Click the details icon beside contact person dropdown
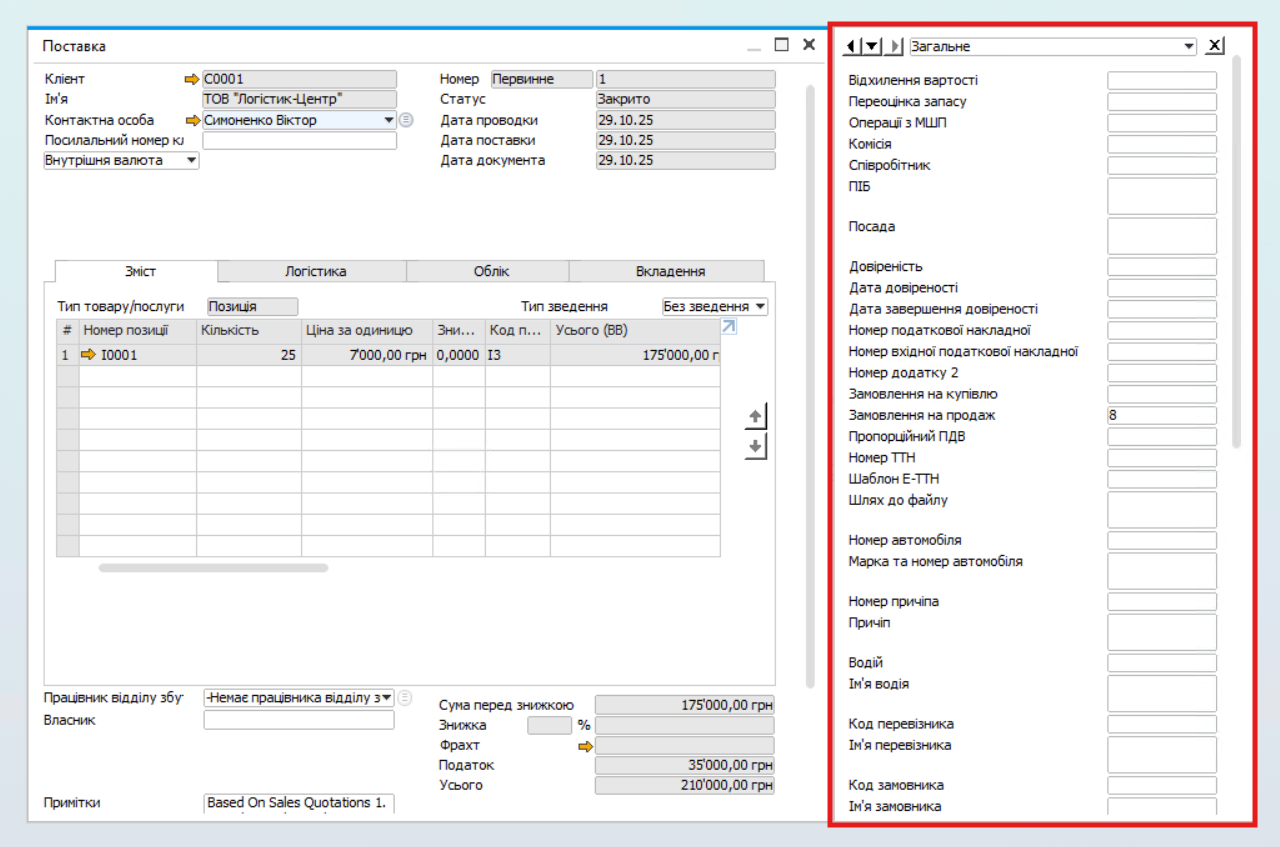 click(405, 120)
